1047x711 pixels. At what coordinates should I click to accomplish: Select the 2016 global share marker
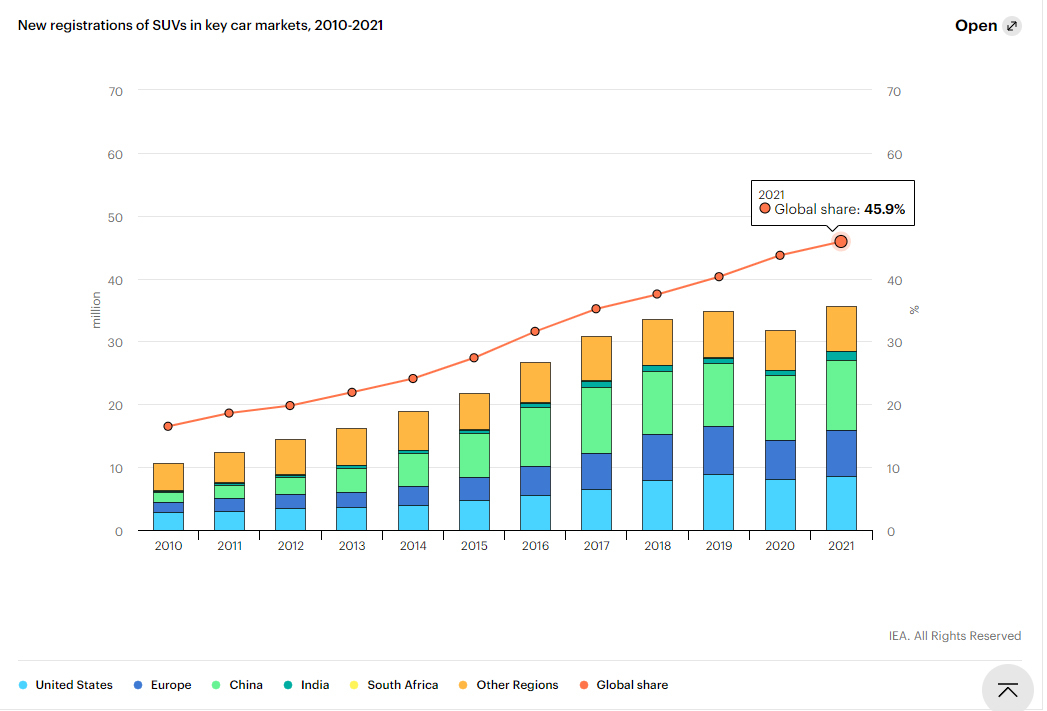click(x=535, y=331)
